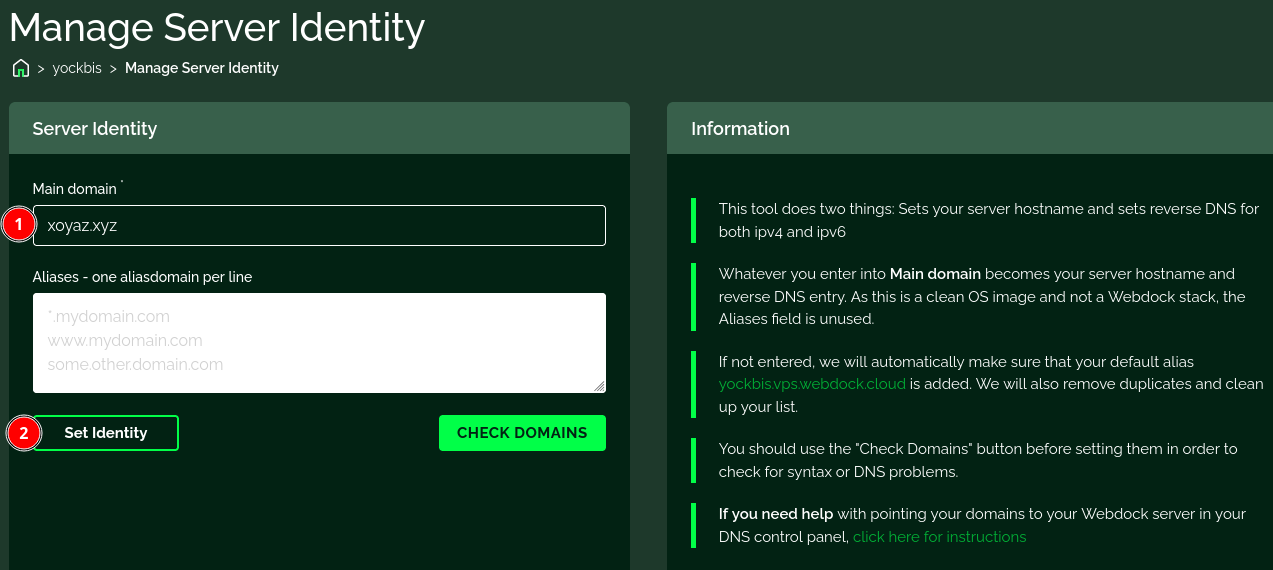Viewport: 1273px width, 570px height.
Task: Click the Server Identity panel header
Action: coord(95,128)
